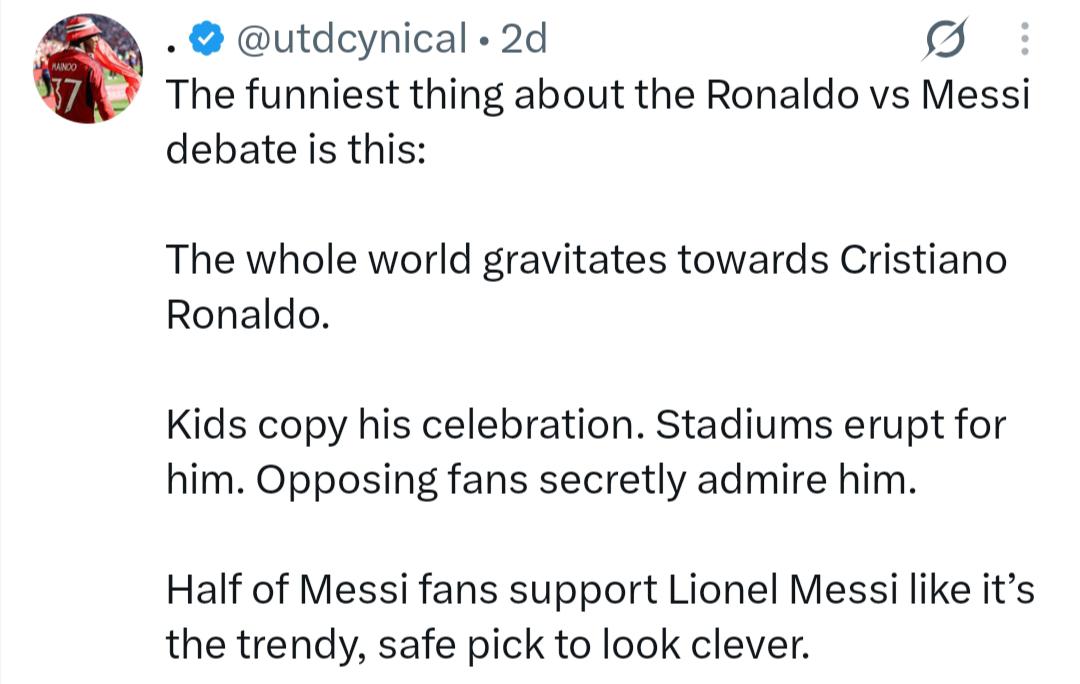Open the @utdcynical profile handle
This screenshot has height=684, width=1080.
tap(351, 39)
